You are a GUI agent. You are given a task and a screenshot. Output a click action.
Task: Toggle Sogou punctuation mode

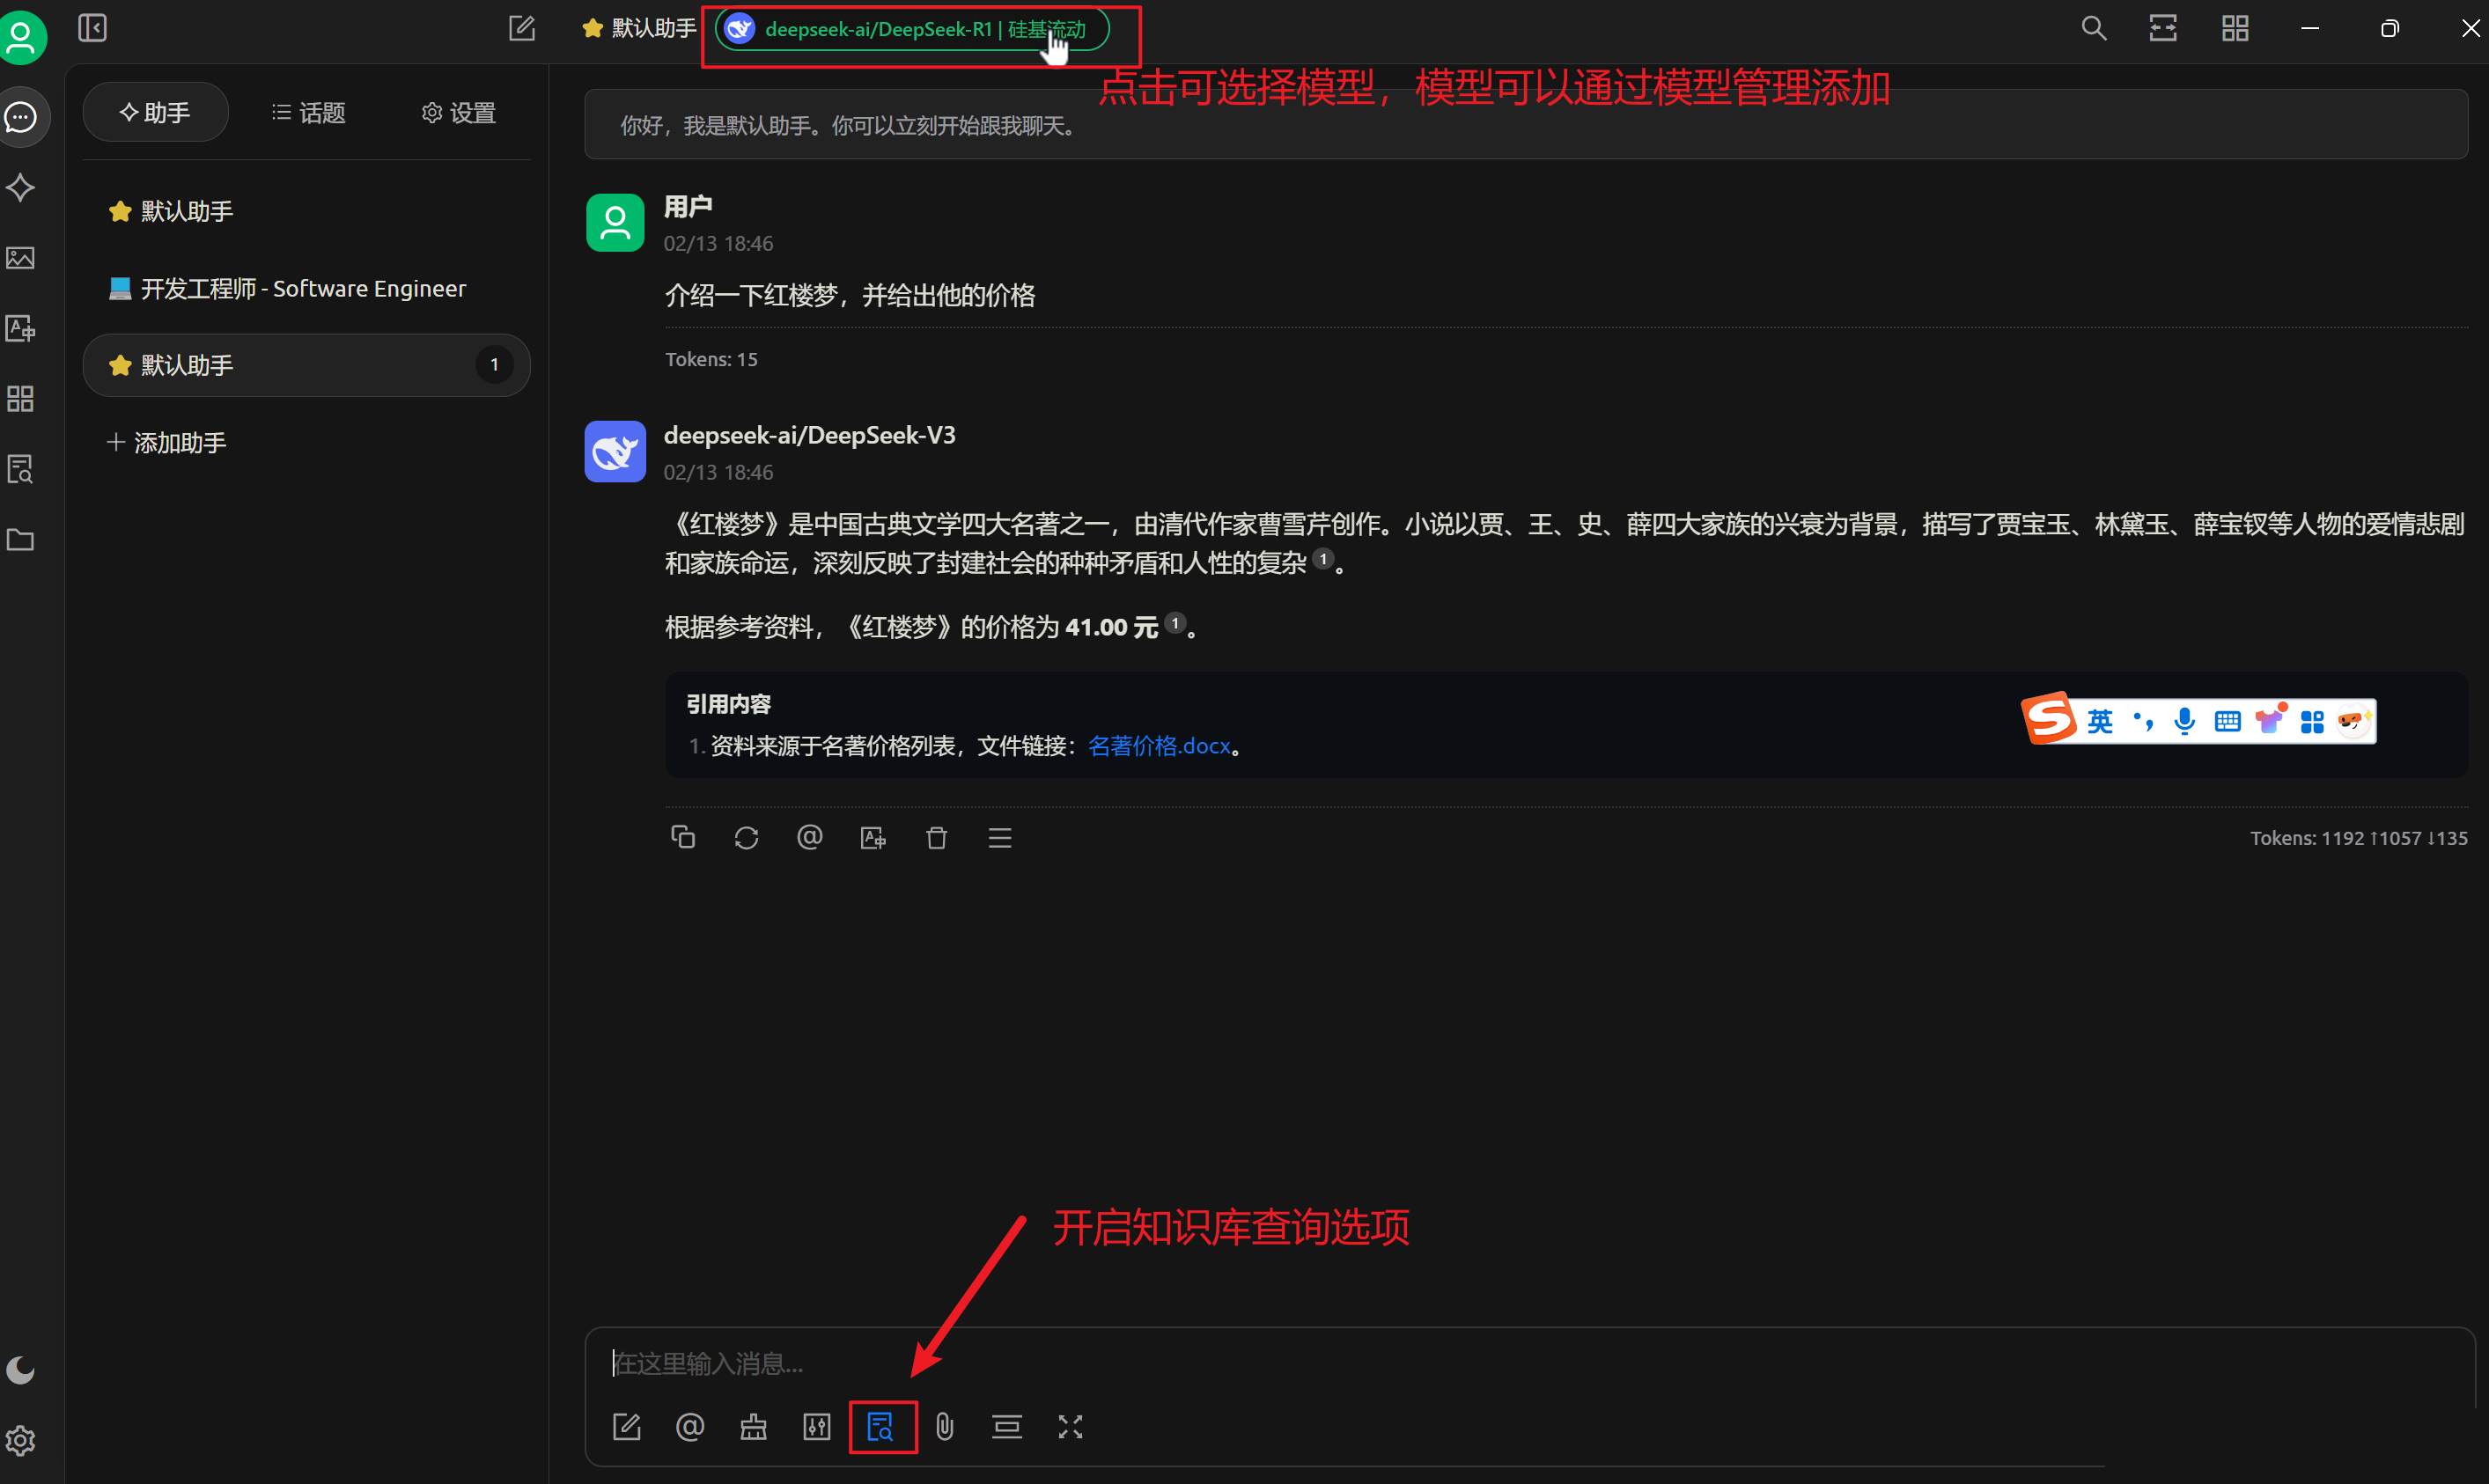[2143, 721]
